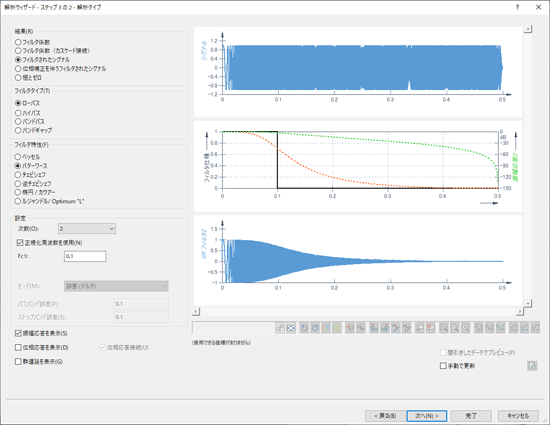550x425 pixels.
Task: Select the チェビシェフ filter characteristic
Action: 30,175
